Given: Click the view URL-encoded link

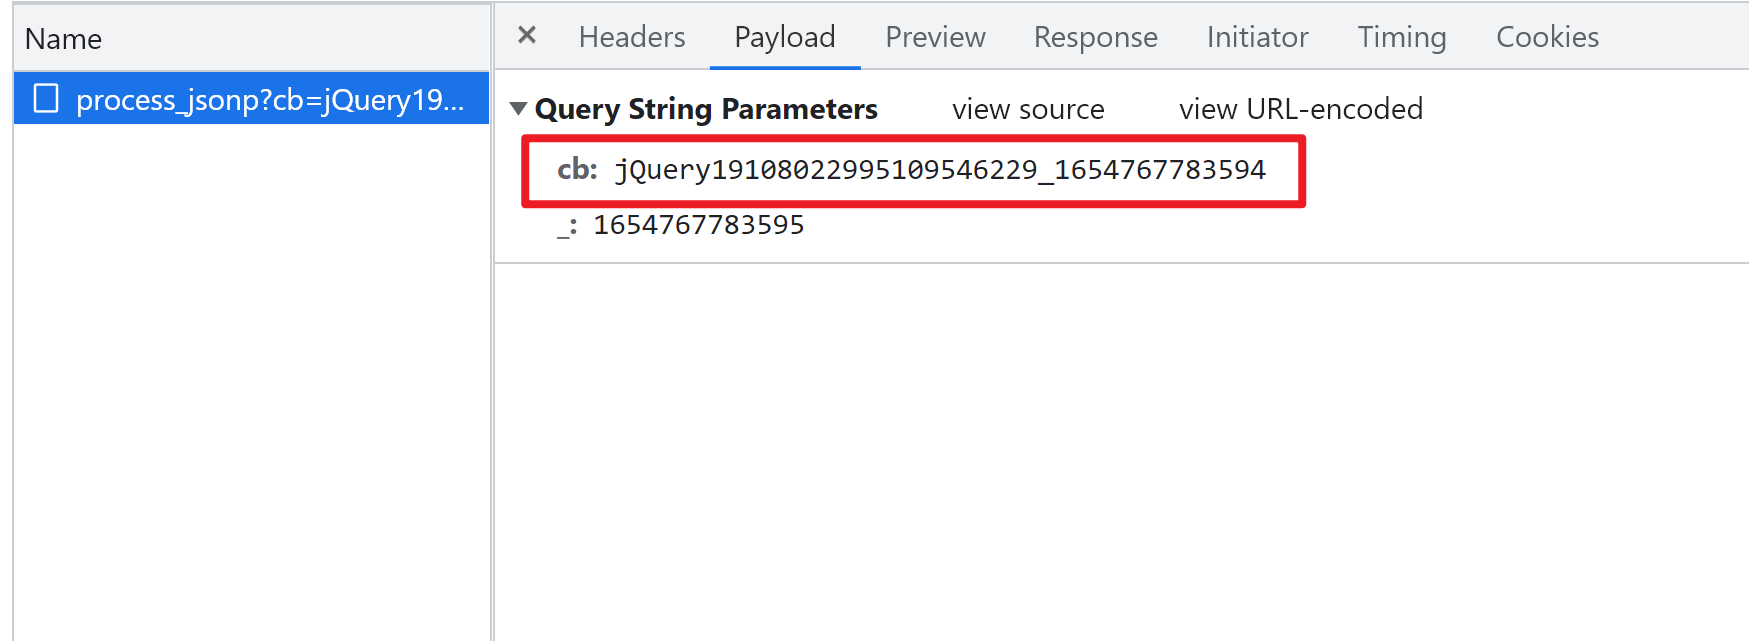Looking at the screenshot, I should [x=1300, y=109].
